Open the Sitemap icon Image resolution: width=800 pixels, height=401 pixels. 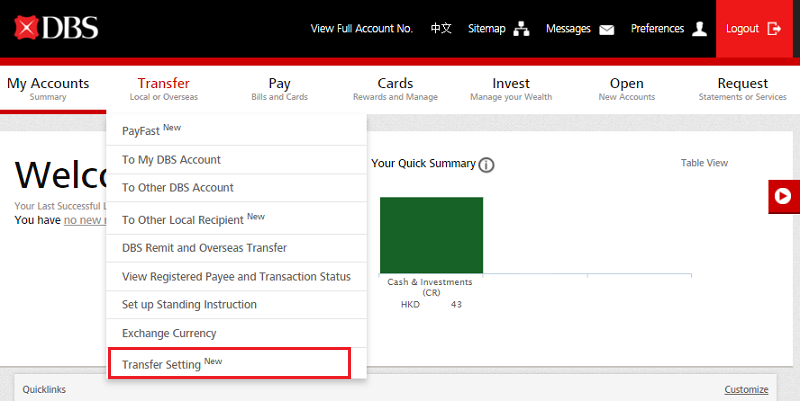tap(521, 29)
